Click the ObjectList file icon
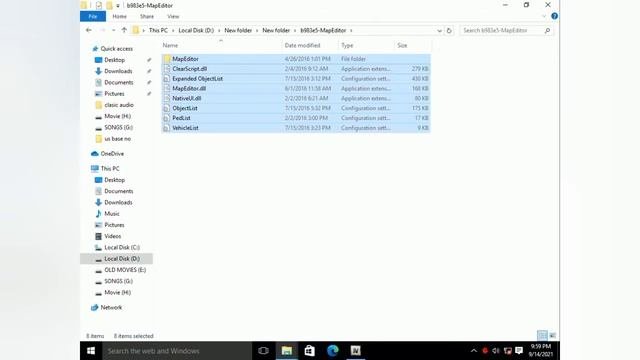640x360 pixels. tap(167, 108)
